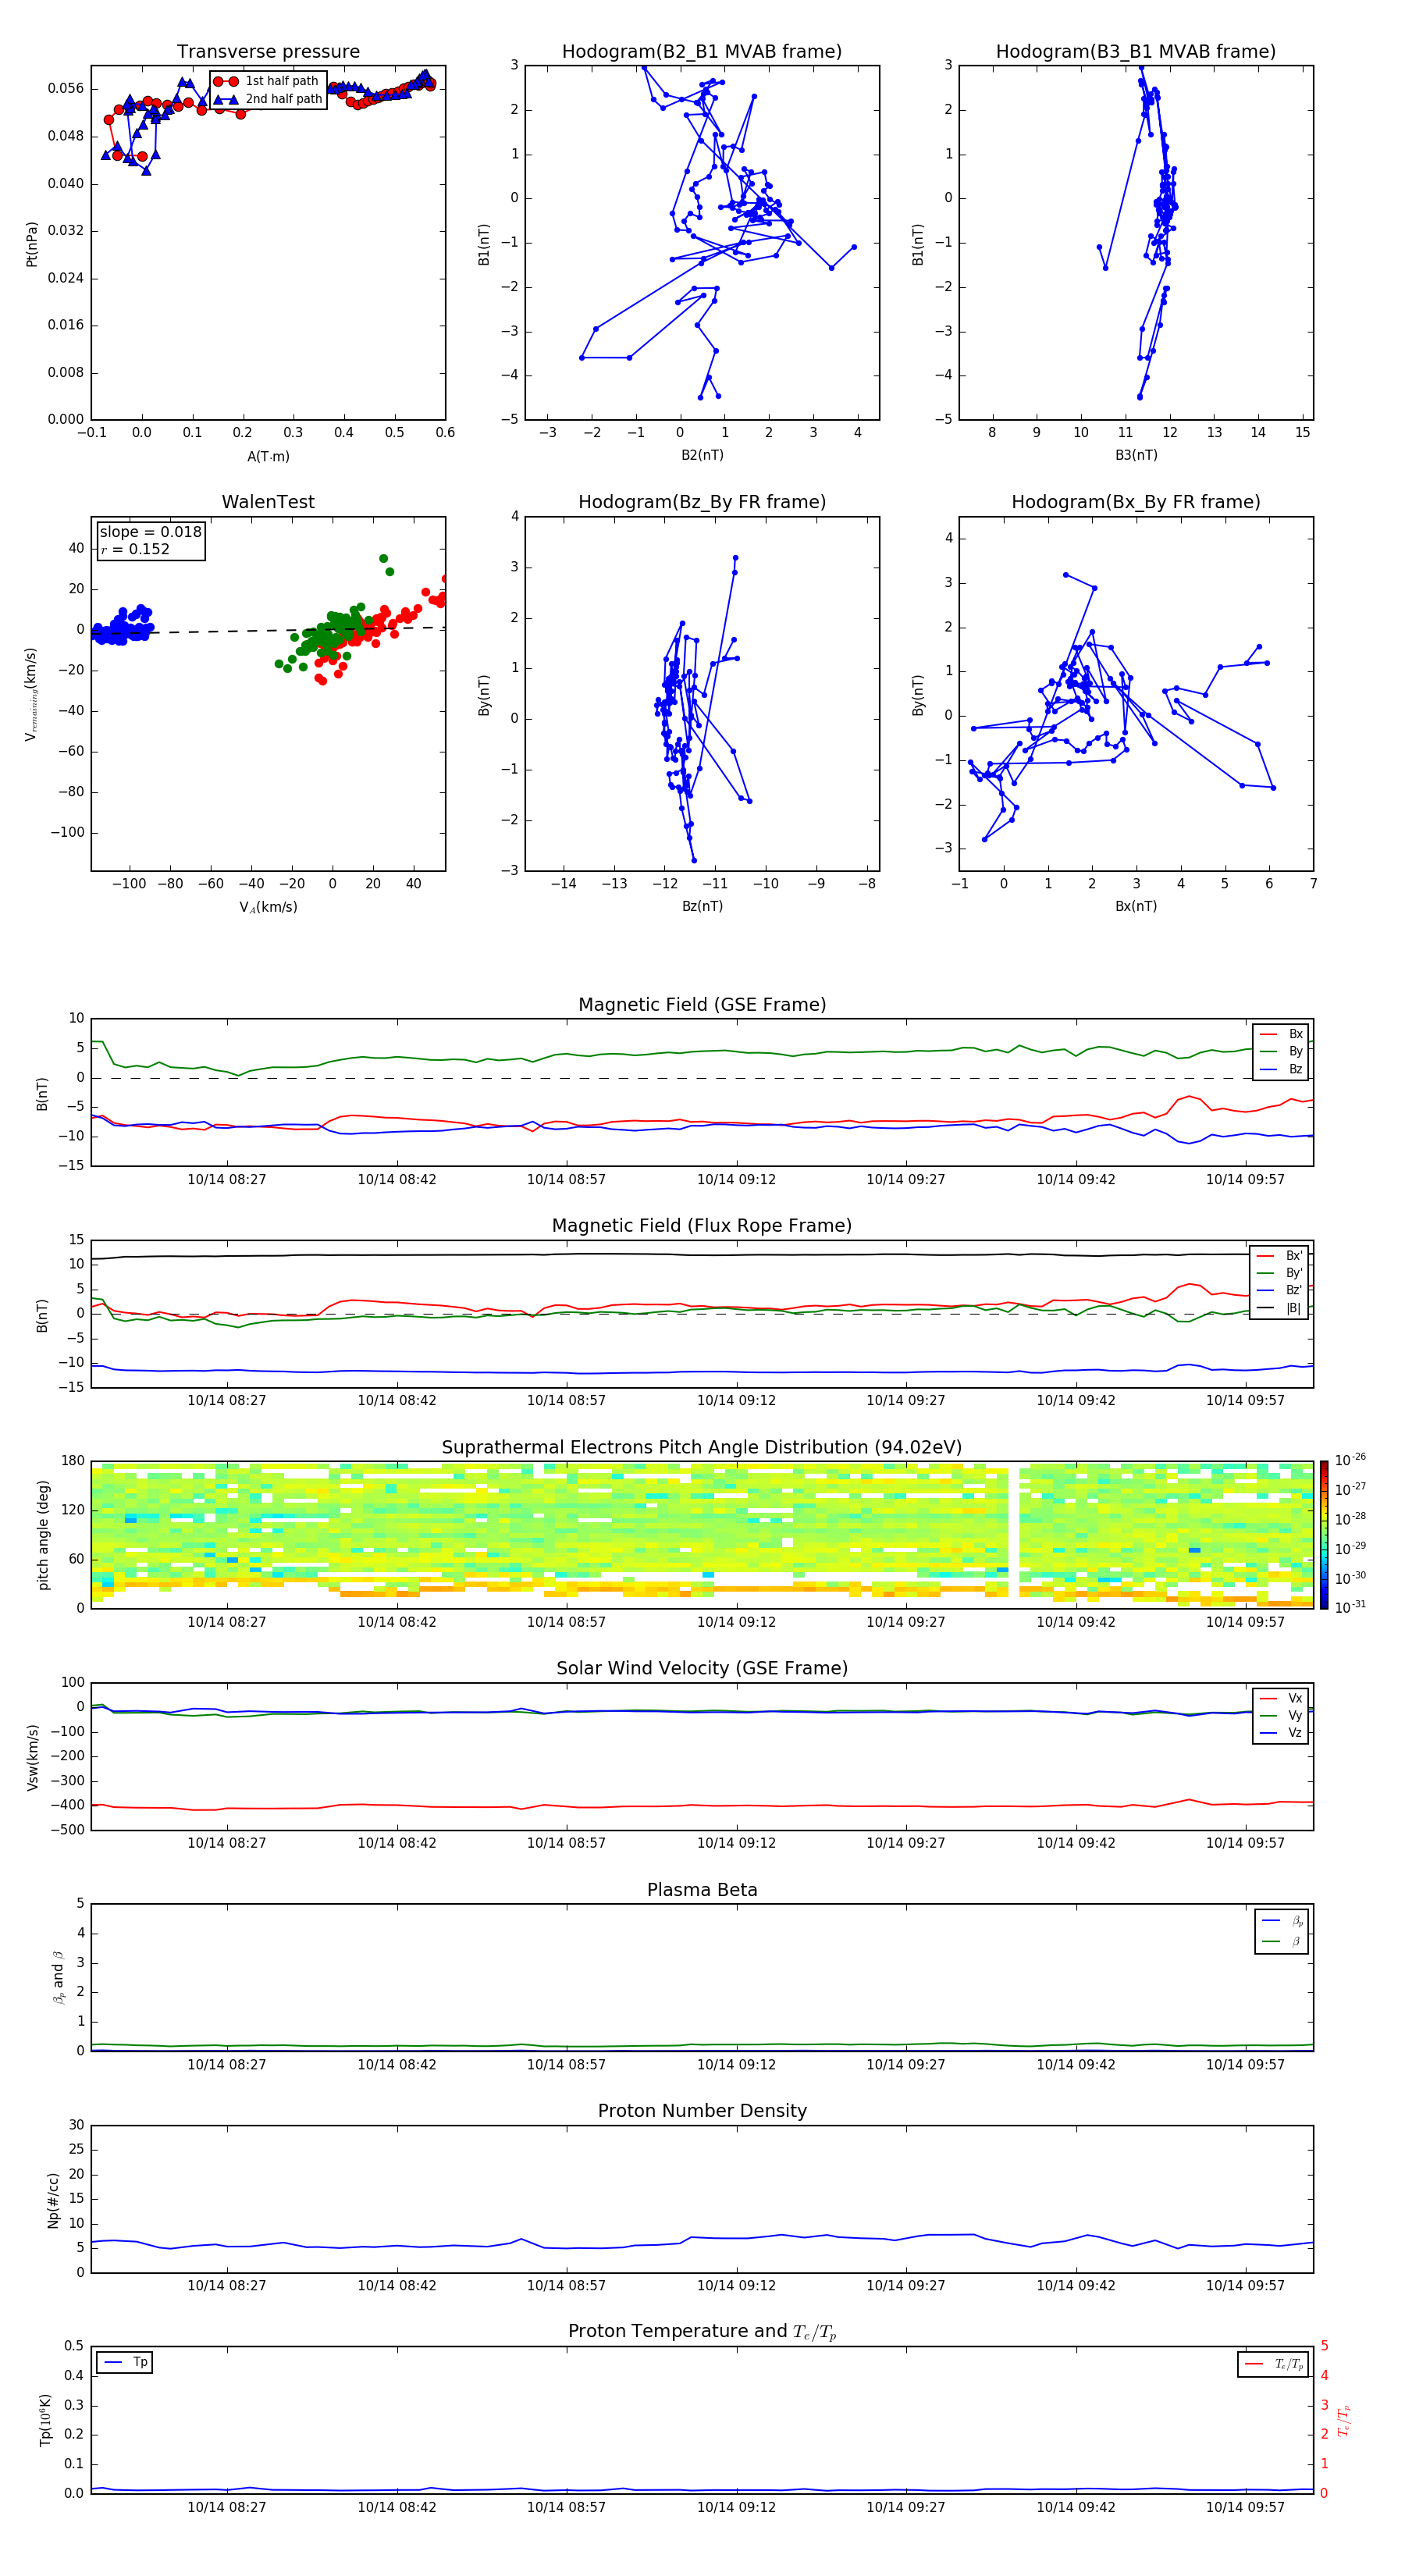1405x2576 pixels.
Task: Click the β entry in Plasma Beta legend
Action: (x=1282, y=1941)
